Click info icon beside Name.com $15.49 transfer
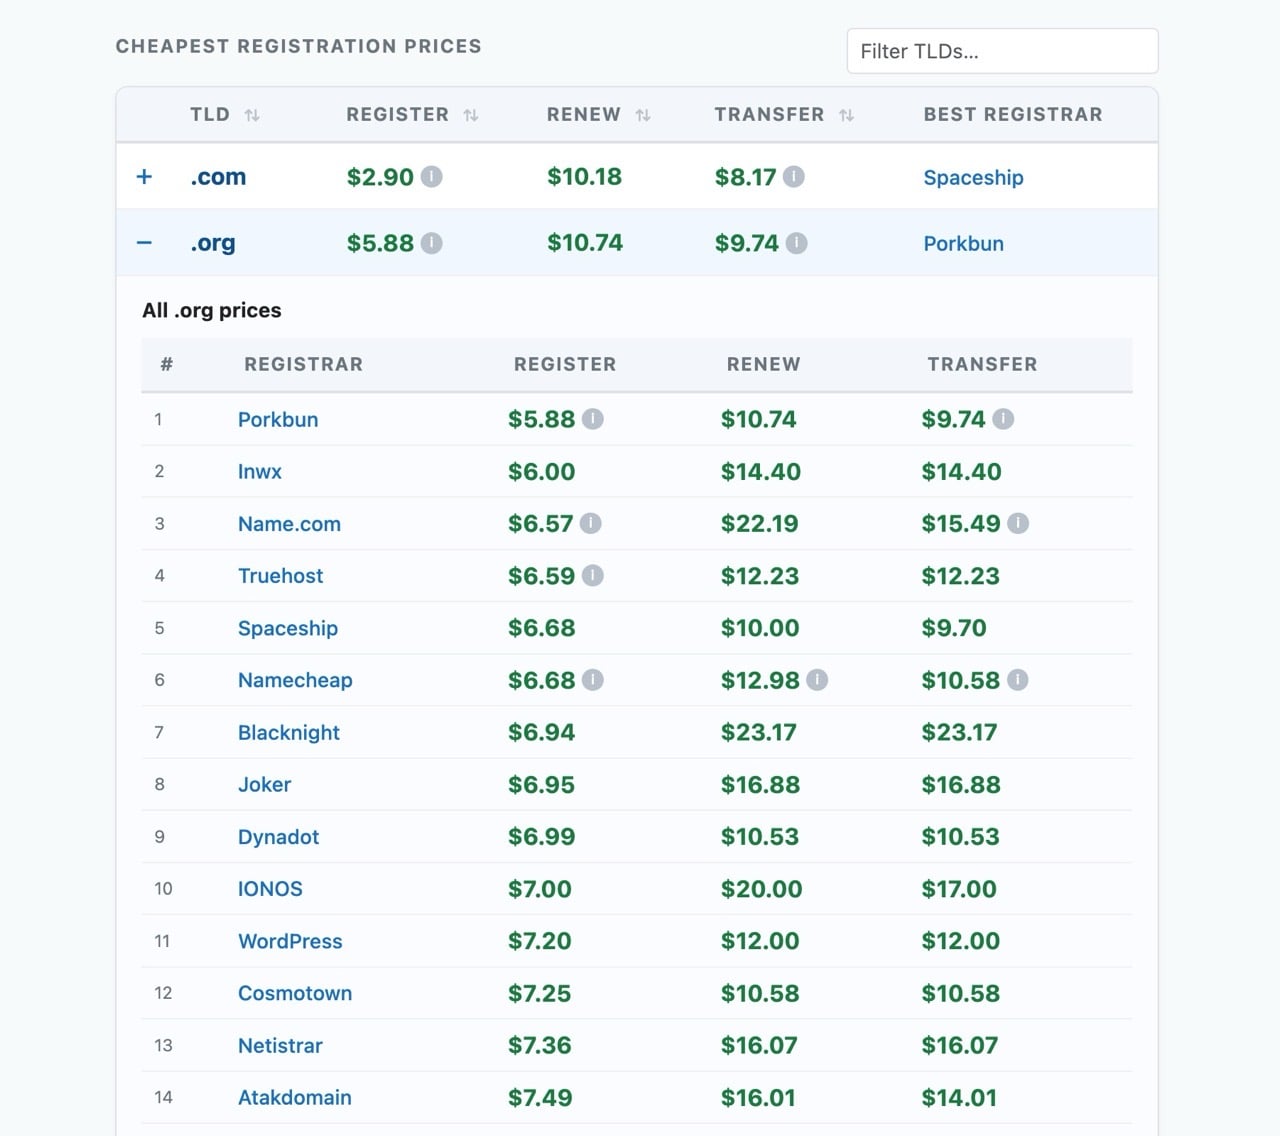This screenshot has width=1280, height=1136. coord(1018,523)
